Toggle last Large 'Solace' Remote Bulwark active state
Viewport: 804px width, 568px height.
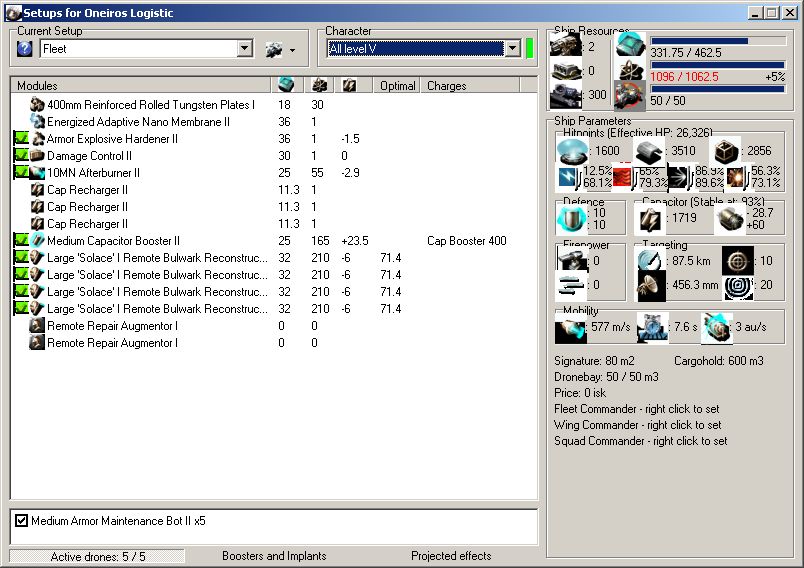(21, 308)
